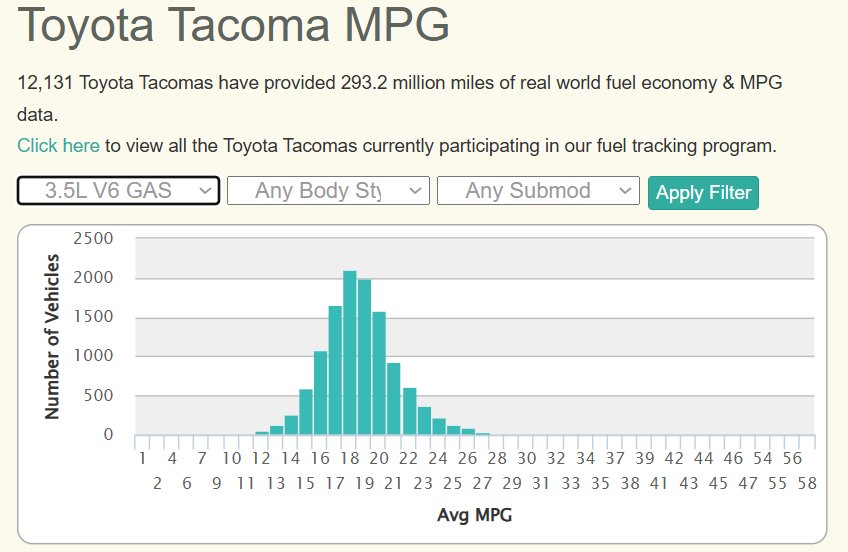848x552 pixels.
Task: Click the 'Toyota Tacoma MPG' heading
Action: pos(234,24)
